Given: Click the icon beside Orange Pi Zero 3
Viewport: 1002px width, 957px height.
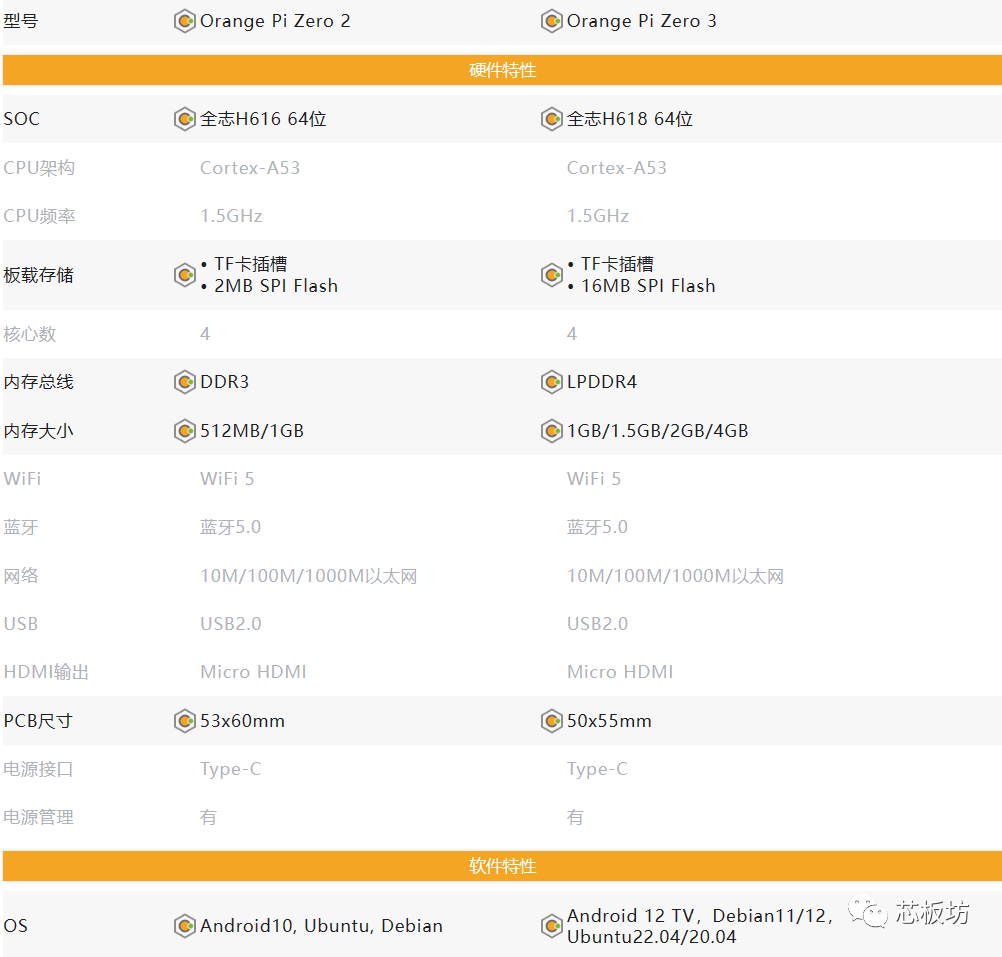Looking at the screenshot, I should tap(551, 21).
